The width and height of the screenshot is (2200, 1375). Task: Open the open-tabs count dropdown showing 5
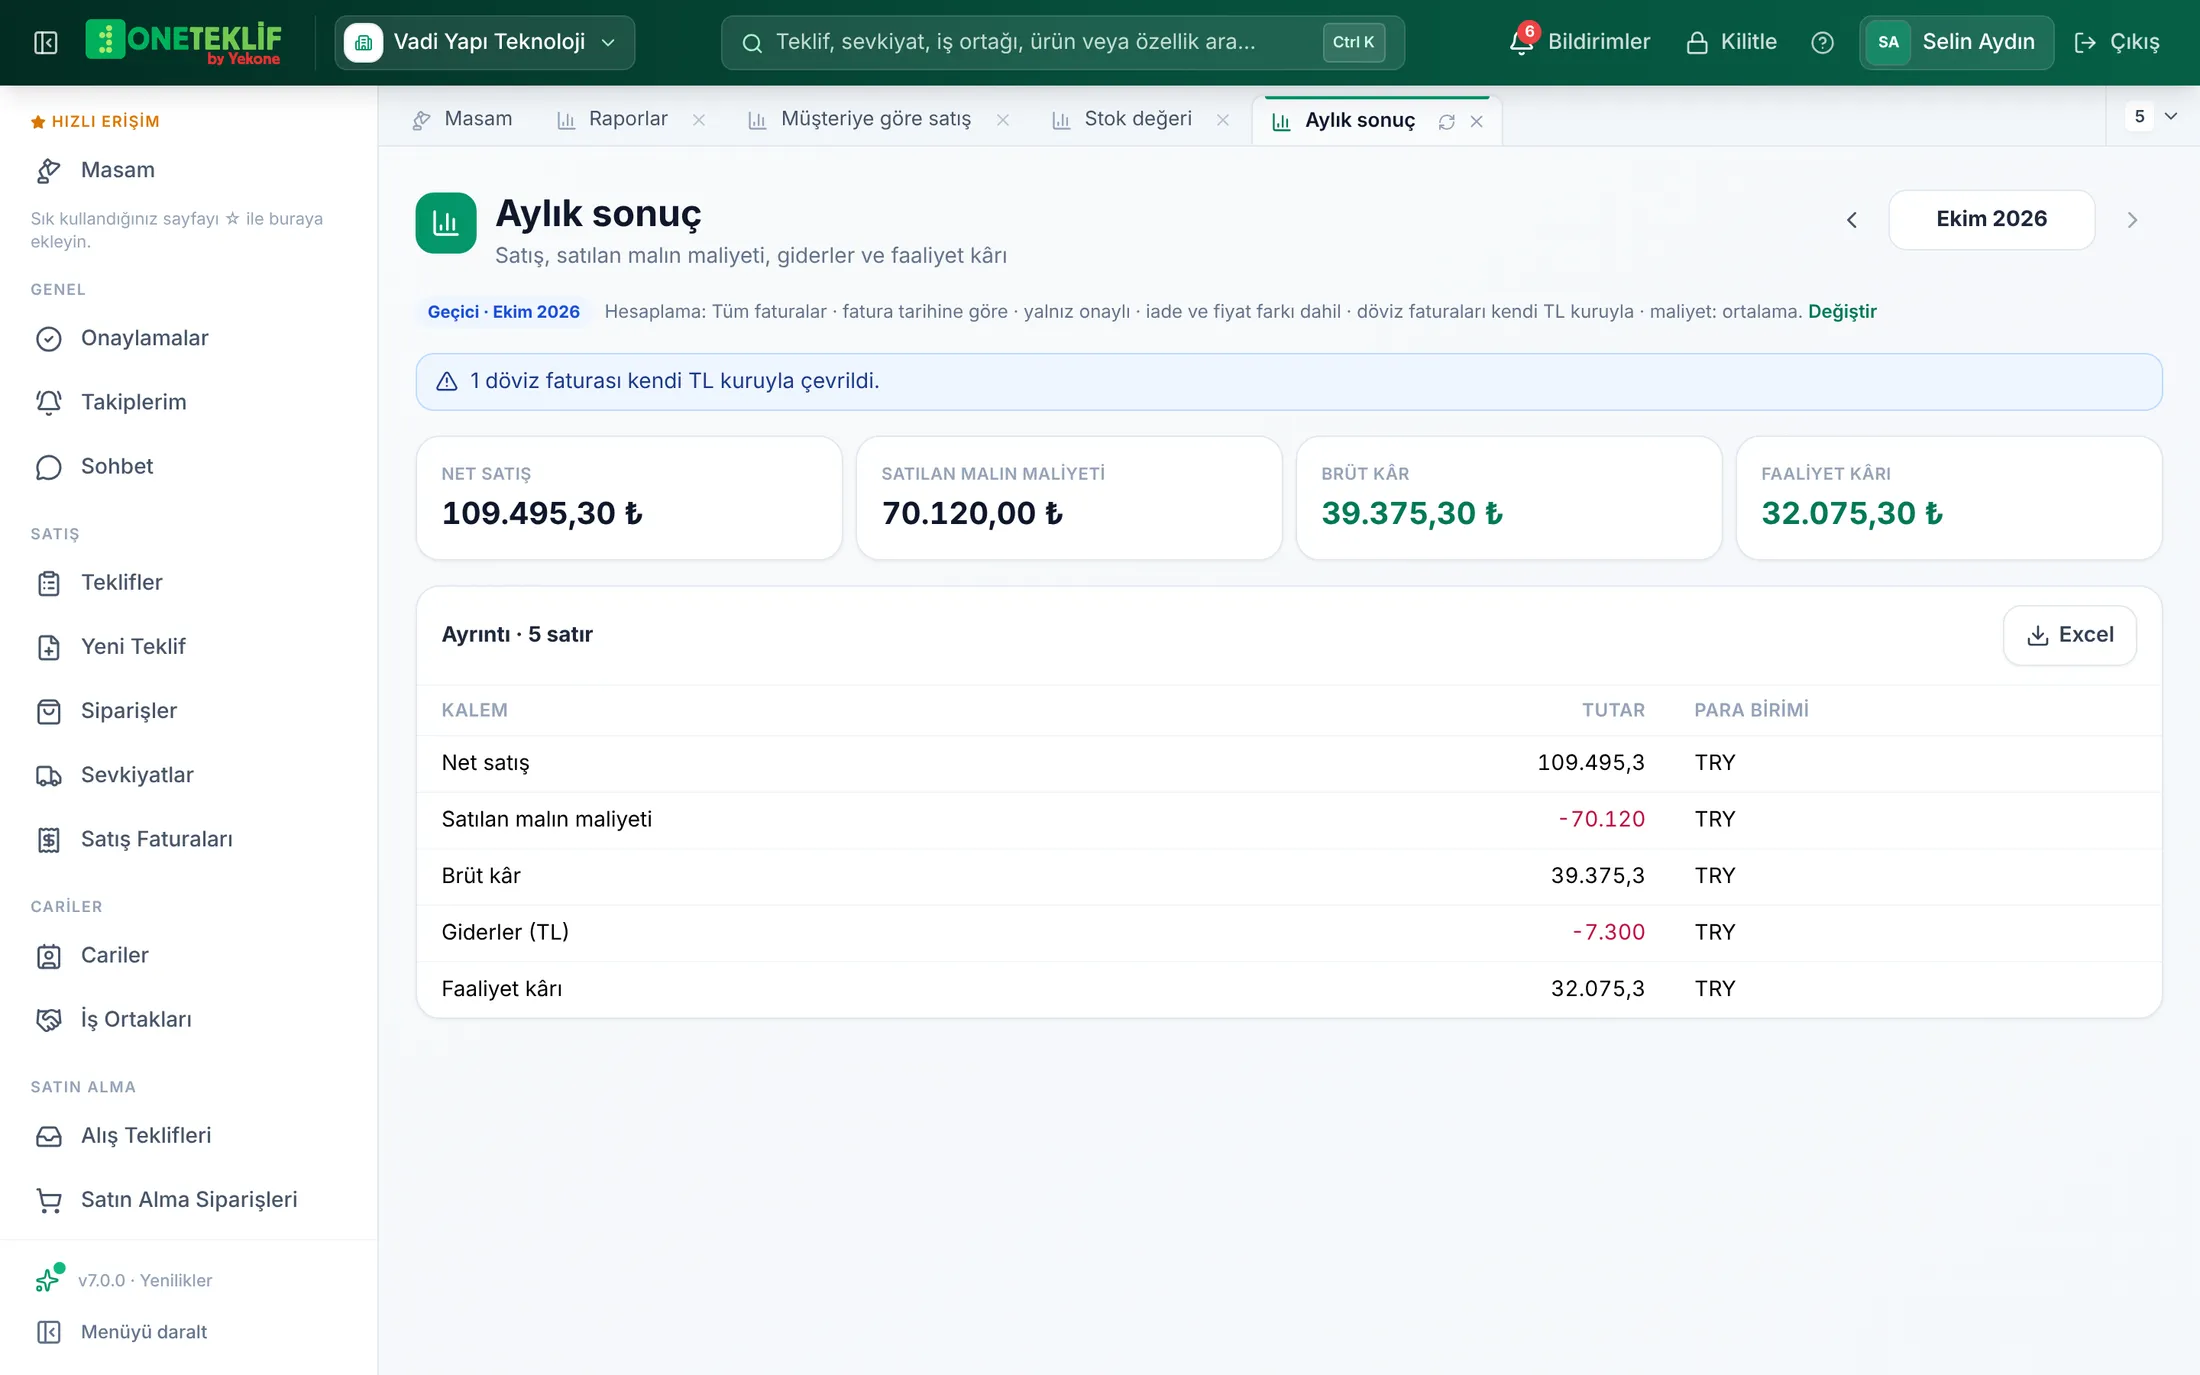pyautogui.click(x=2153, y=116)
